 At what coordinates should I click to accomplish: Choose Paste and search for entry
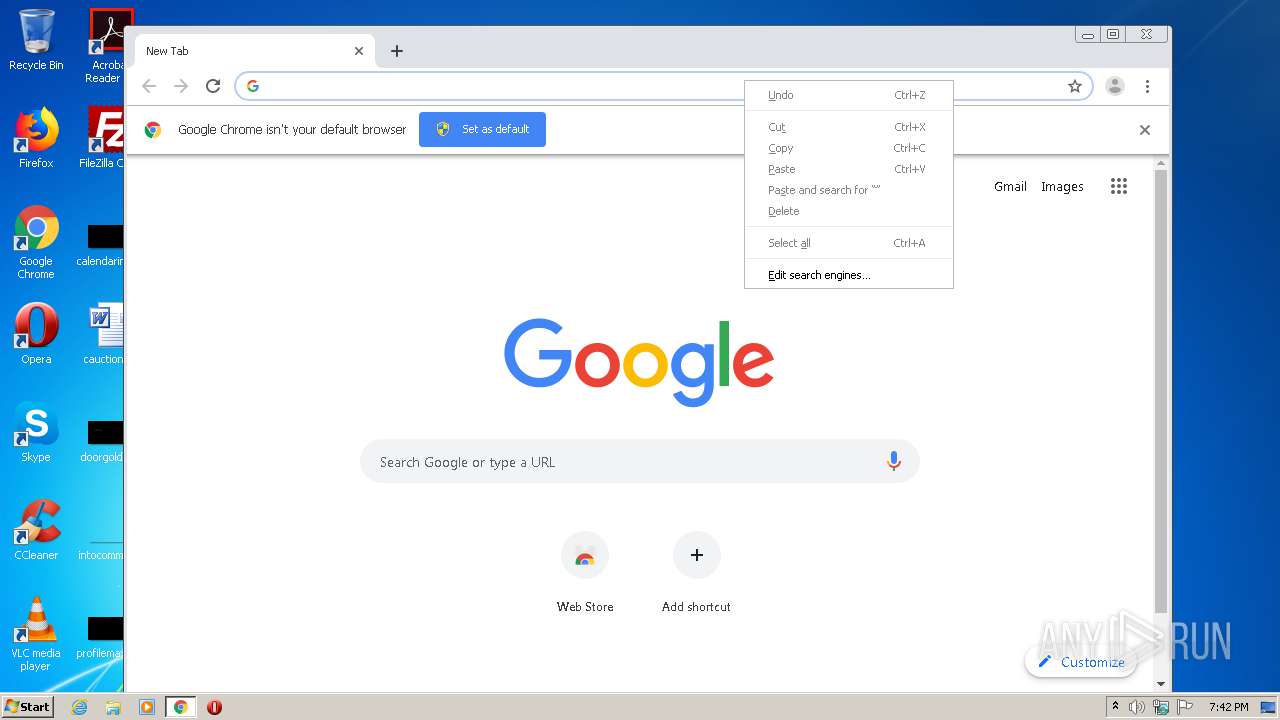coord(849,190)
